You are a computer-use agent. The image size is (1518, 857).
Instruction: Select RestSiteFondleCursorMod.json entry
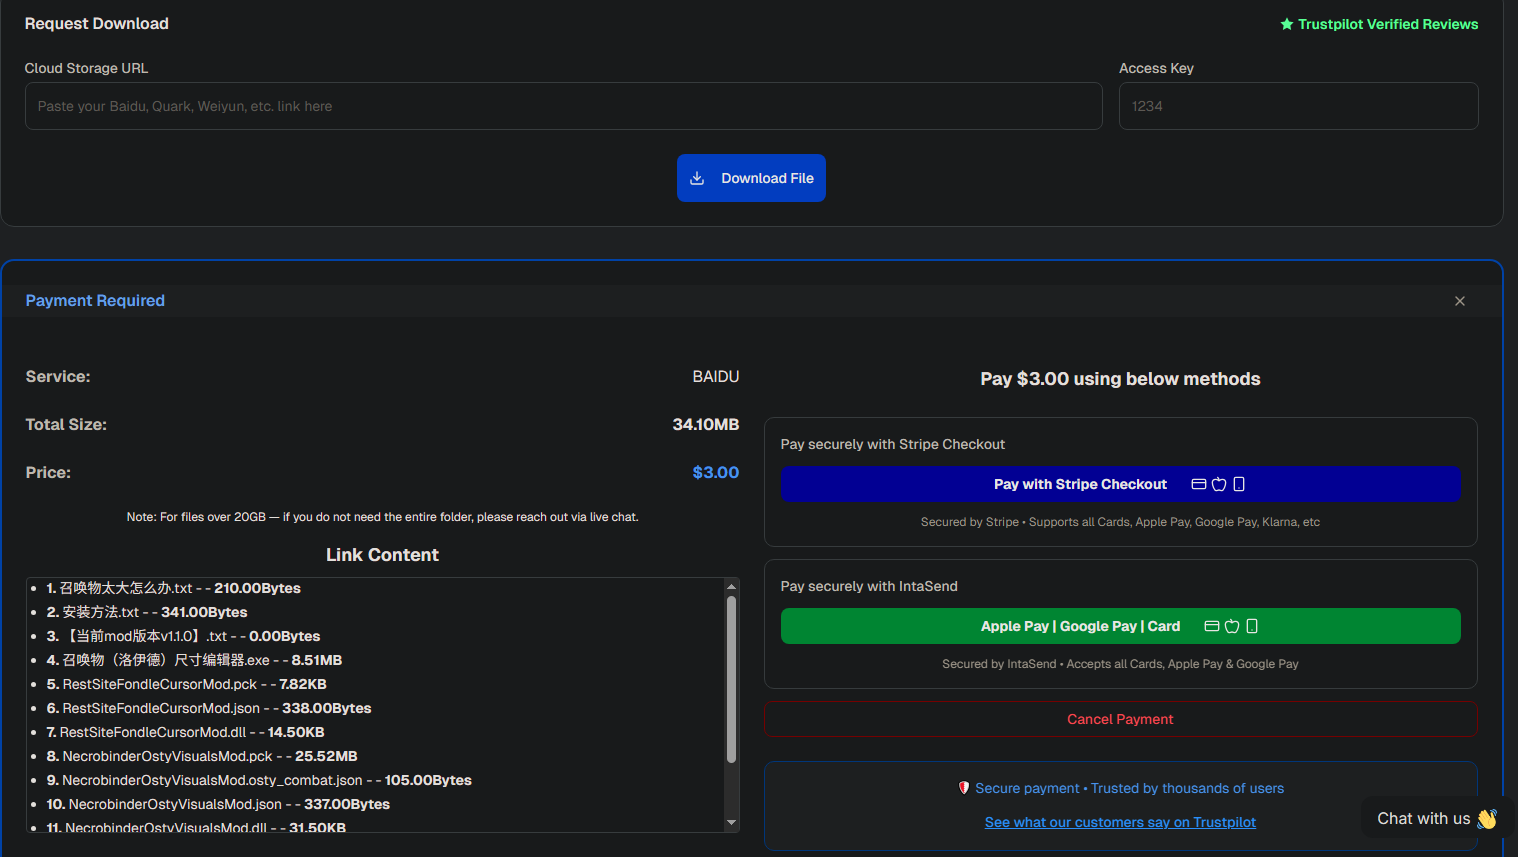(209, 708)
